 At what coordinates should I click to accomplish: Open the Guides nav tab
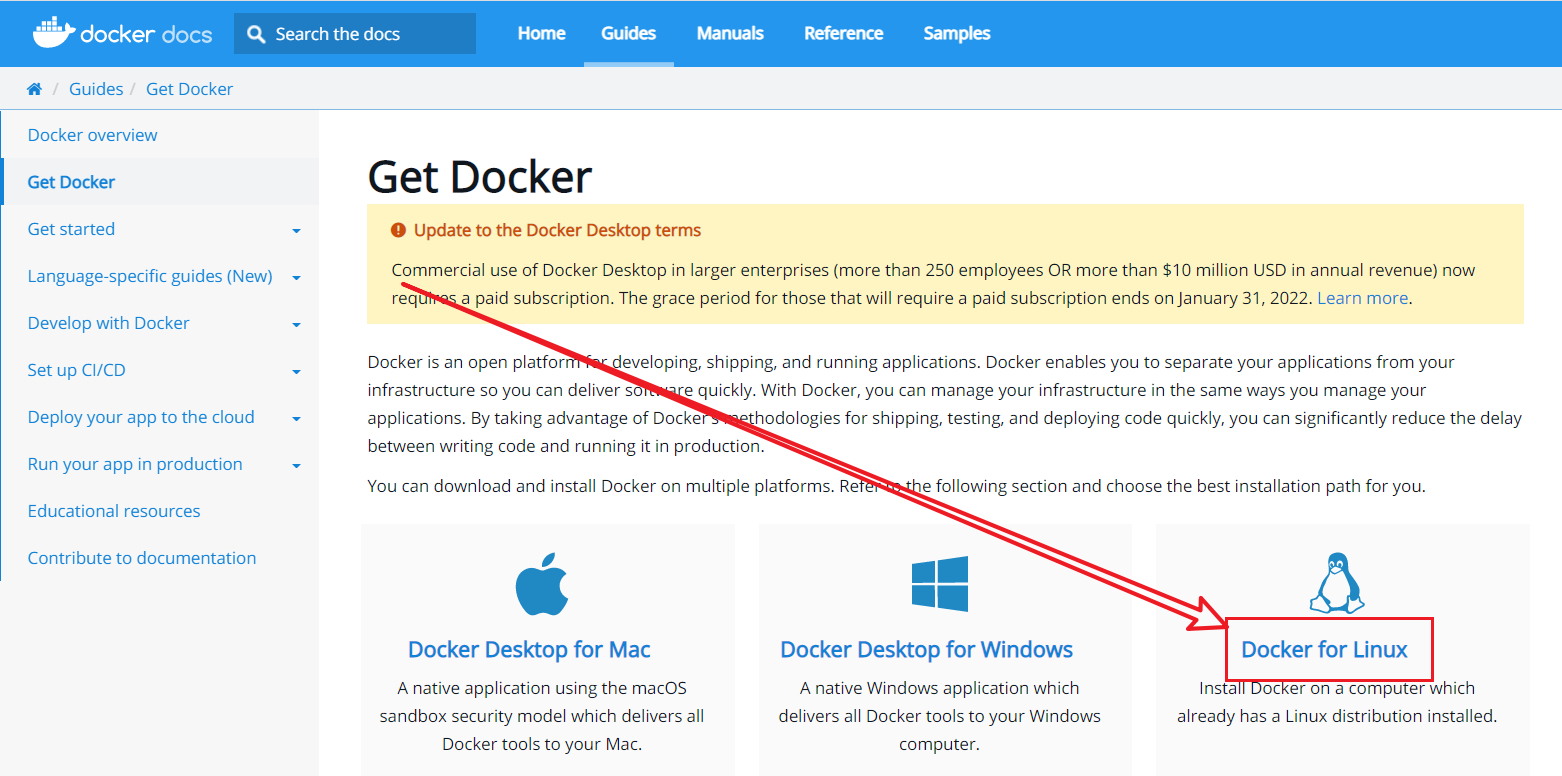pyautogui.click(x=629, y=33)
